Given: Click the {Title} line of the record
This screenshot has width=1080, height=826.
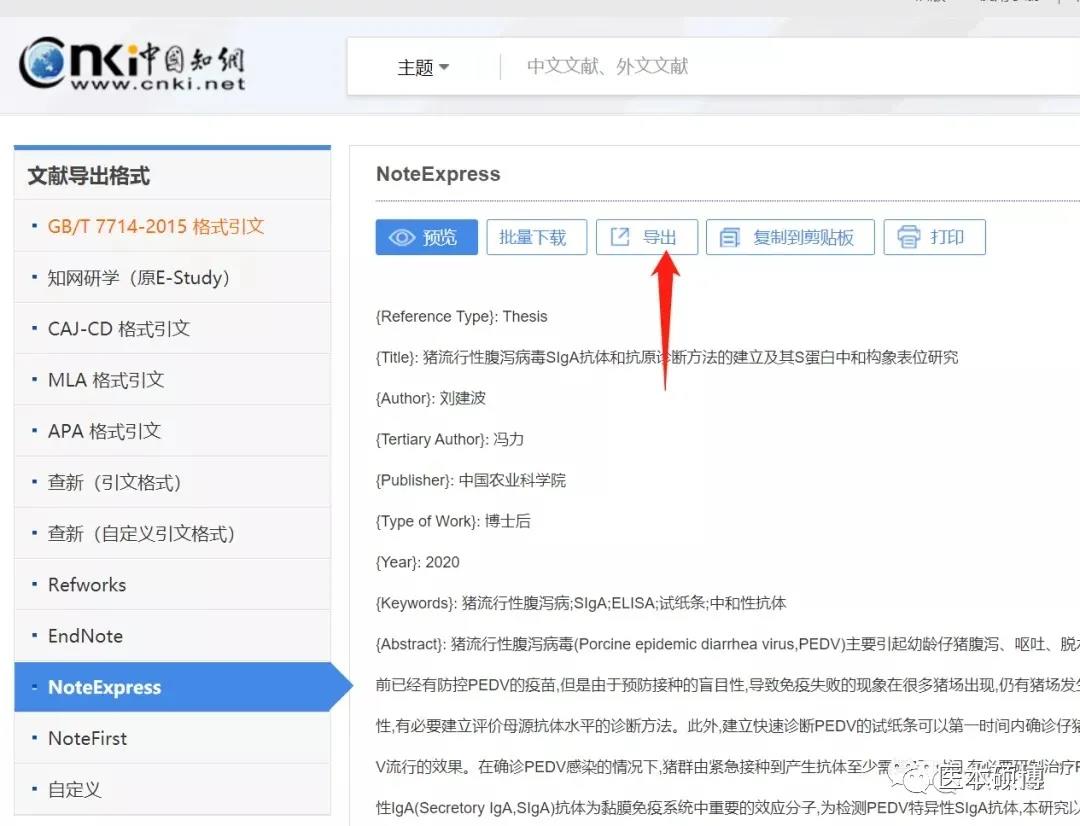Looking at the screenshot, I should (x=667, y=357).
